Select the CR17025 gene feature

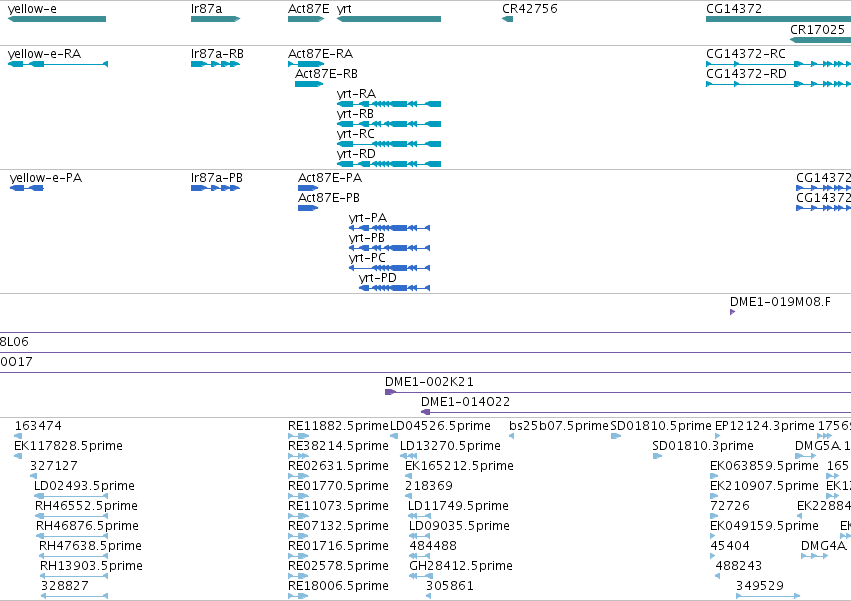pyautogui.click(x=820, y=40)
